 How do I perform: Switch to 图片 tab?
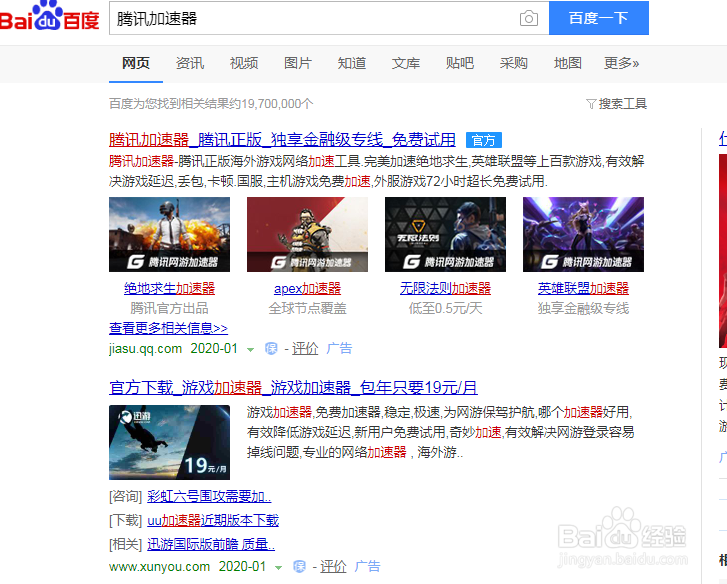tap(298, 63)
